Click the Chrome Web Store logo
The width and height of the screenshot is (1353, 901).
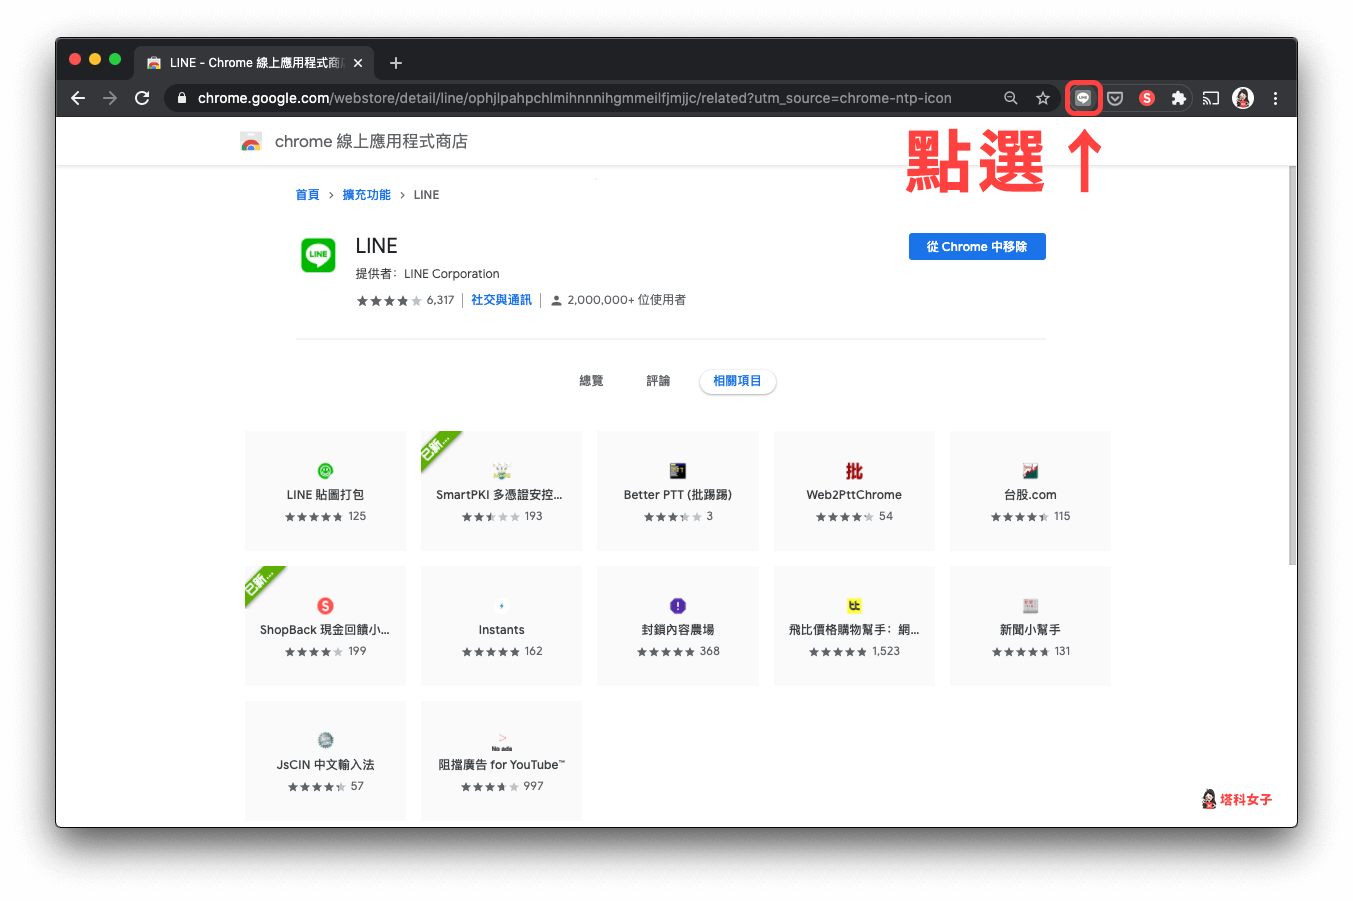pos(251,141)
